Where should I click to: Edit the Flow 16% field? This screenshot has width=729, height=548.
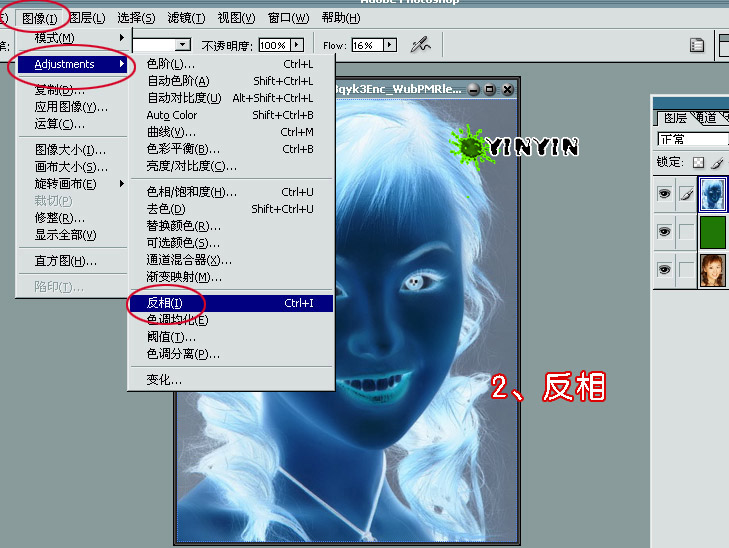click(x=367, y=45)
